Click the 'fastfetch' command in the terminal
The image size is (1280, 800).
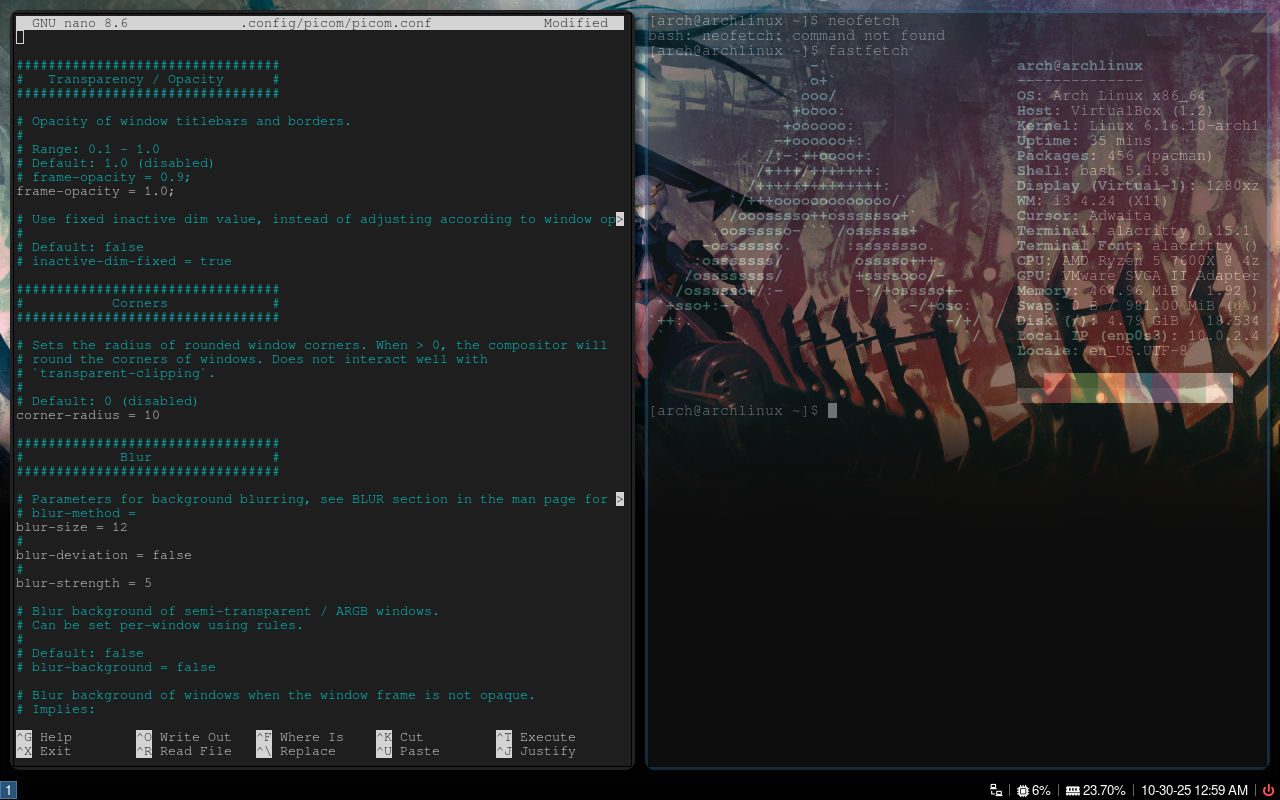click(x=869, y=51)
